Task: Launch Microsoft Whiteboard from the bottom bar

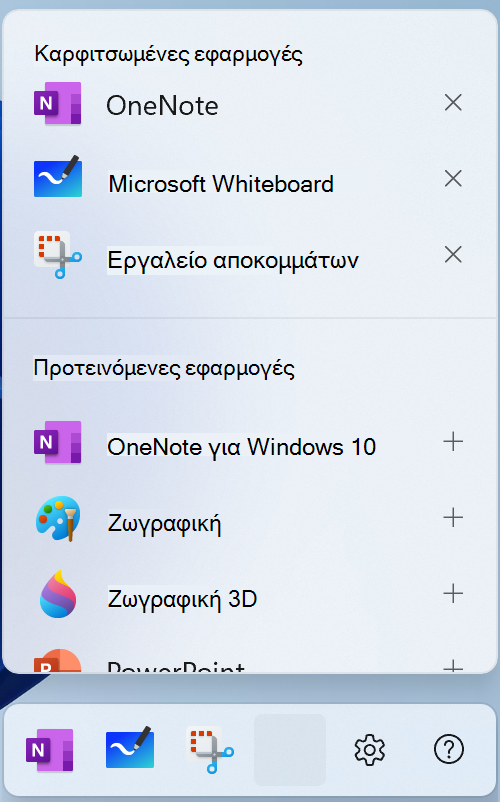Action: coord(130,748)
